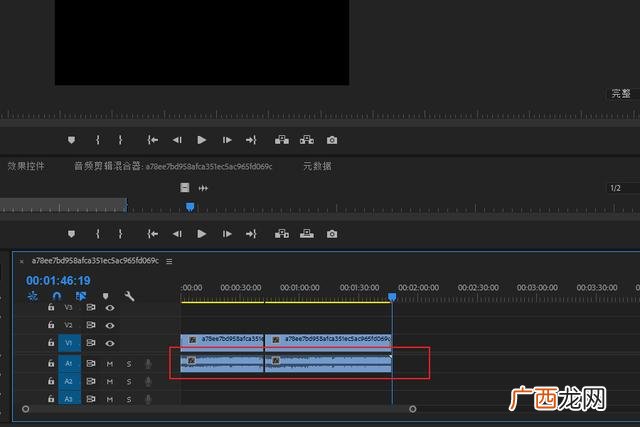Mark In in the 1/2 monitor transport row
This screenshot has height=427, width=640.
pos(98,234)
